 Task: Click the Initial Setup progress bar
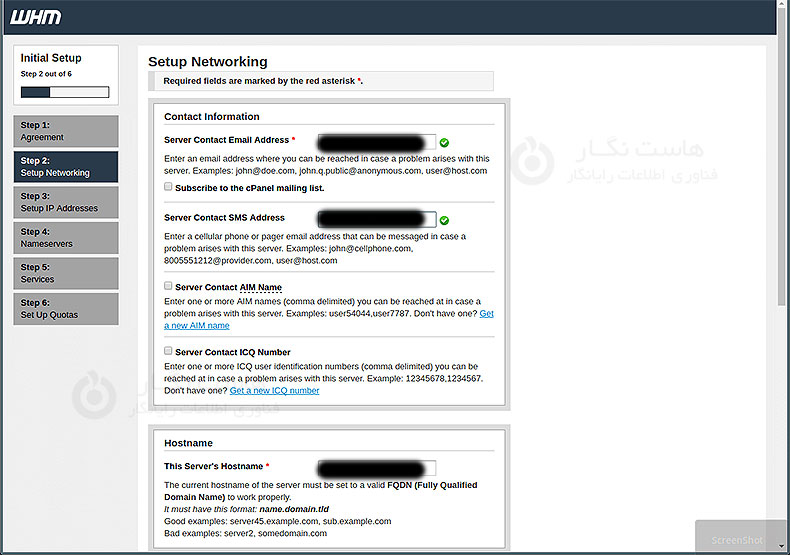65,92
